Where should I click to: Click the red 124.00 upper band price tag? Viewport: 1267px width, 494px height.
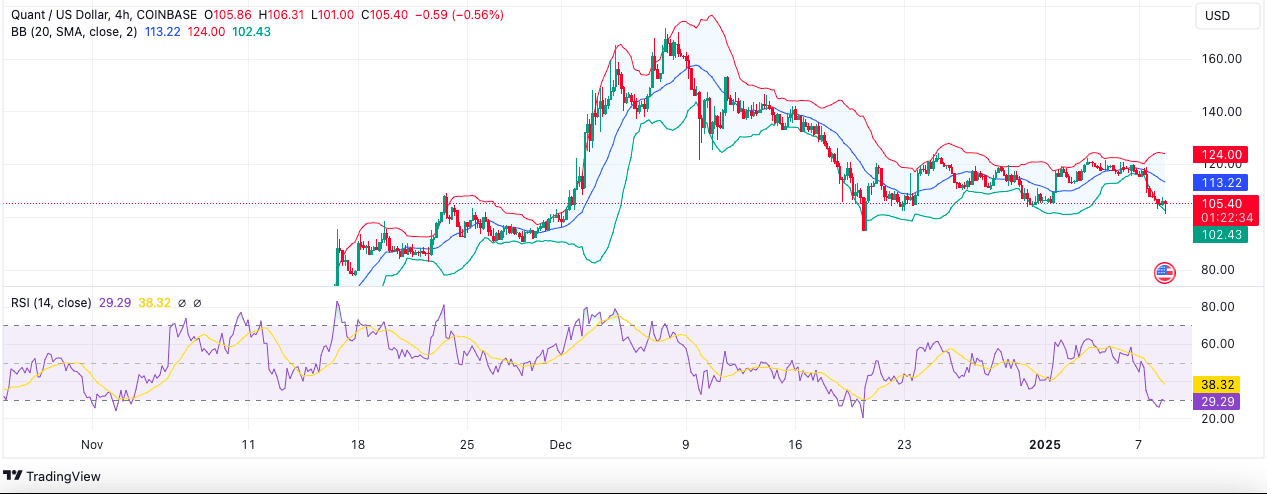coord(1221,155)
